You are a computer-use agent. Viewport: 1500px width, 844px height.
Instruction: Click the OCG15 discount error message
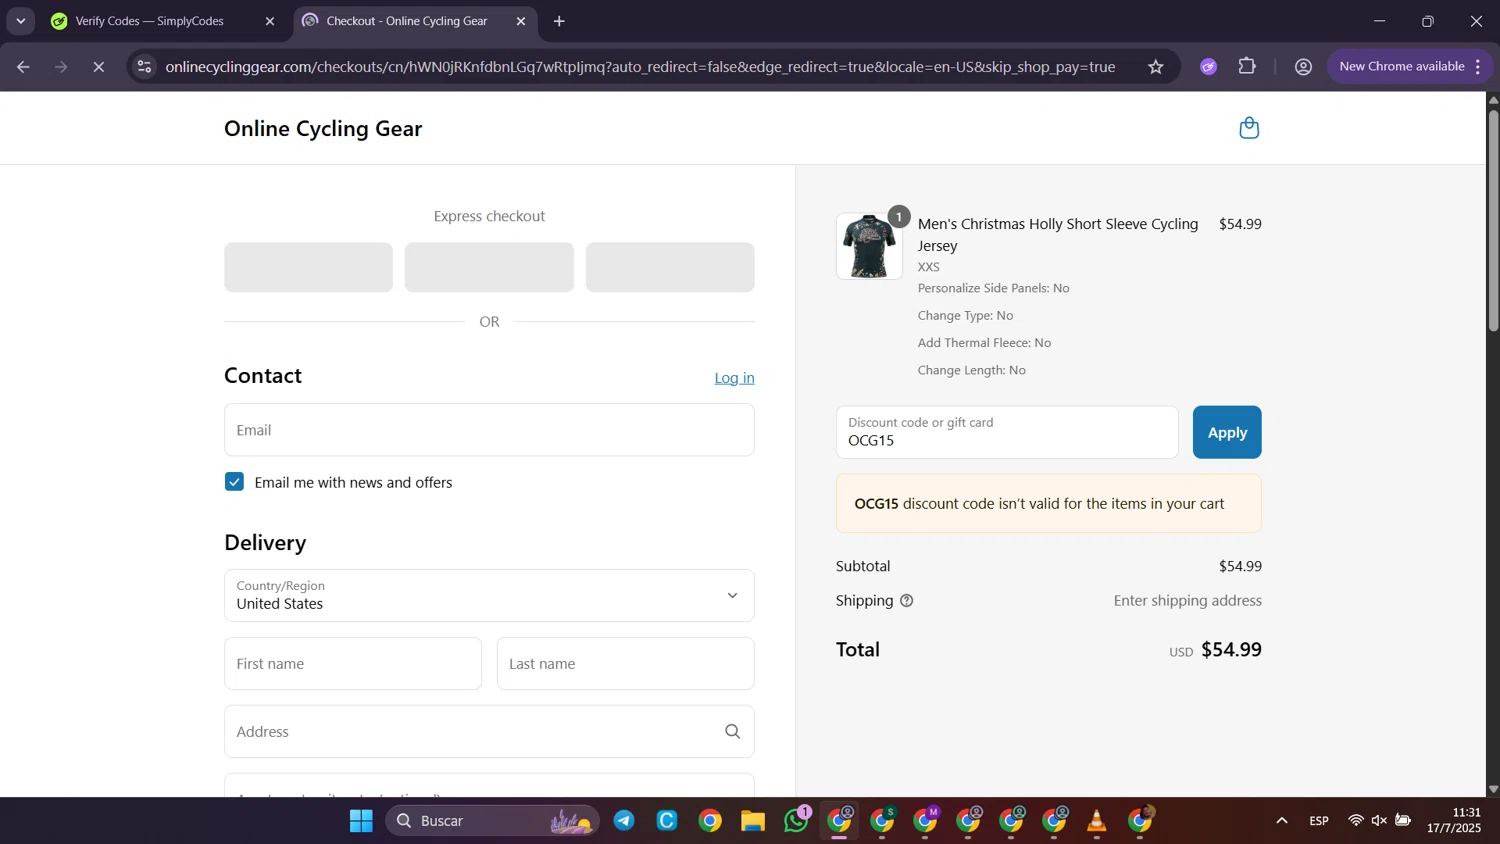tap(1049, 504)
